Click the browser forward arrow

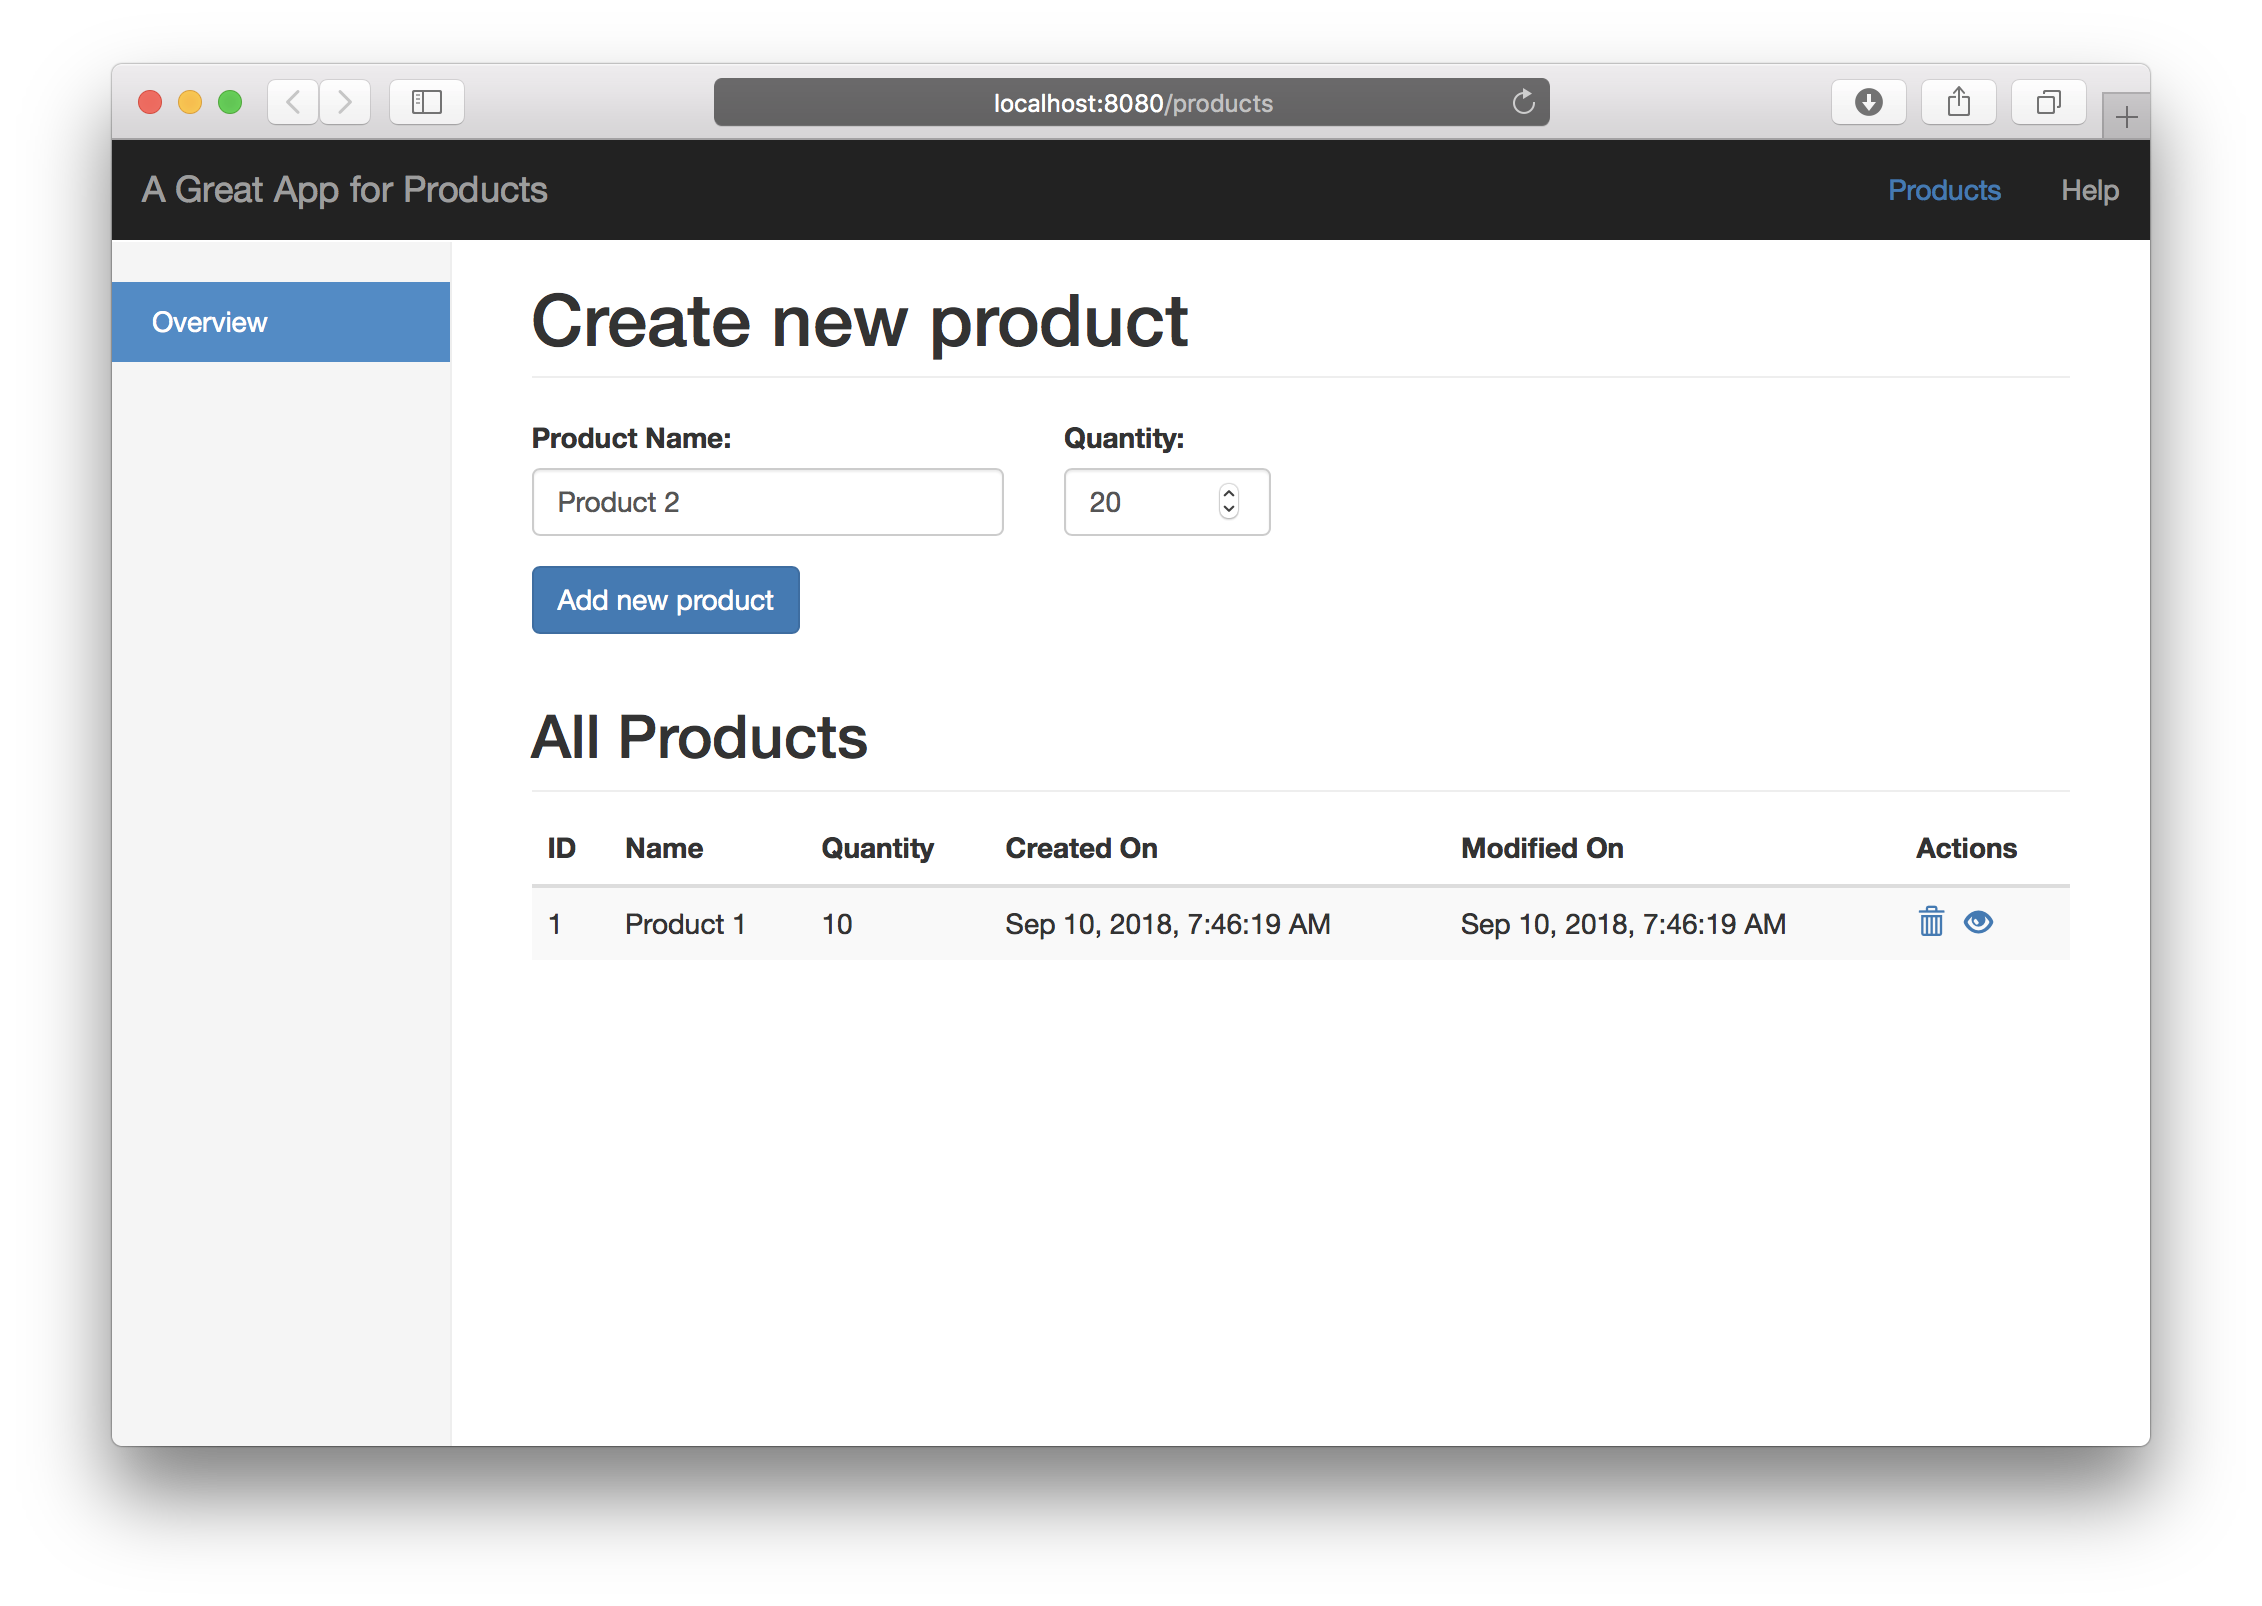(x=345, y=102)
